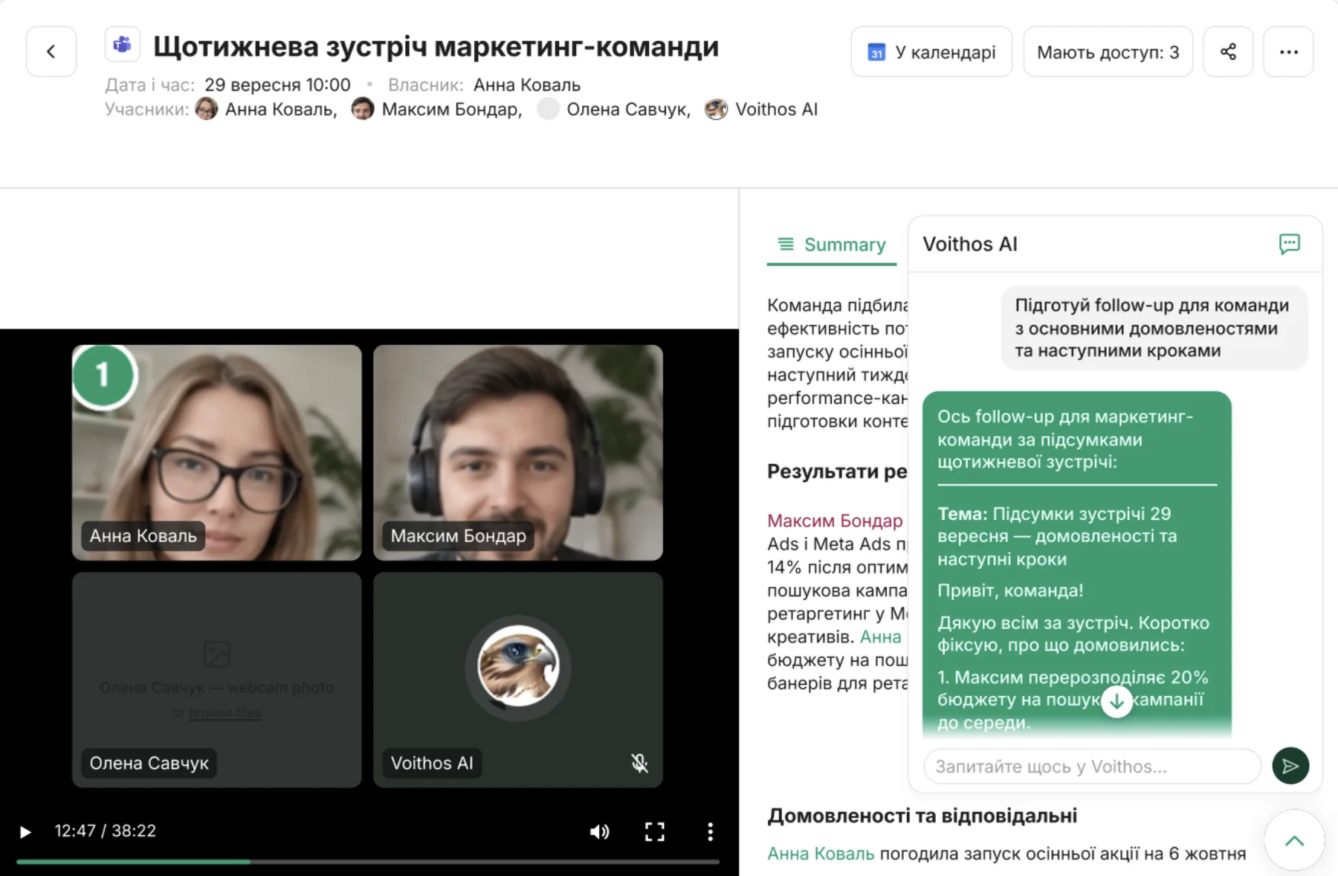1338x876 pixels.
Task: Play the meeting recording
Action: [26, 832]
